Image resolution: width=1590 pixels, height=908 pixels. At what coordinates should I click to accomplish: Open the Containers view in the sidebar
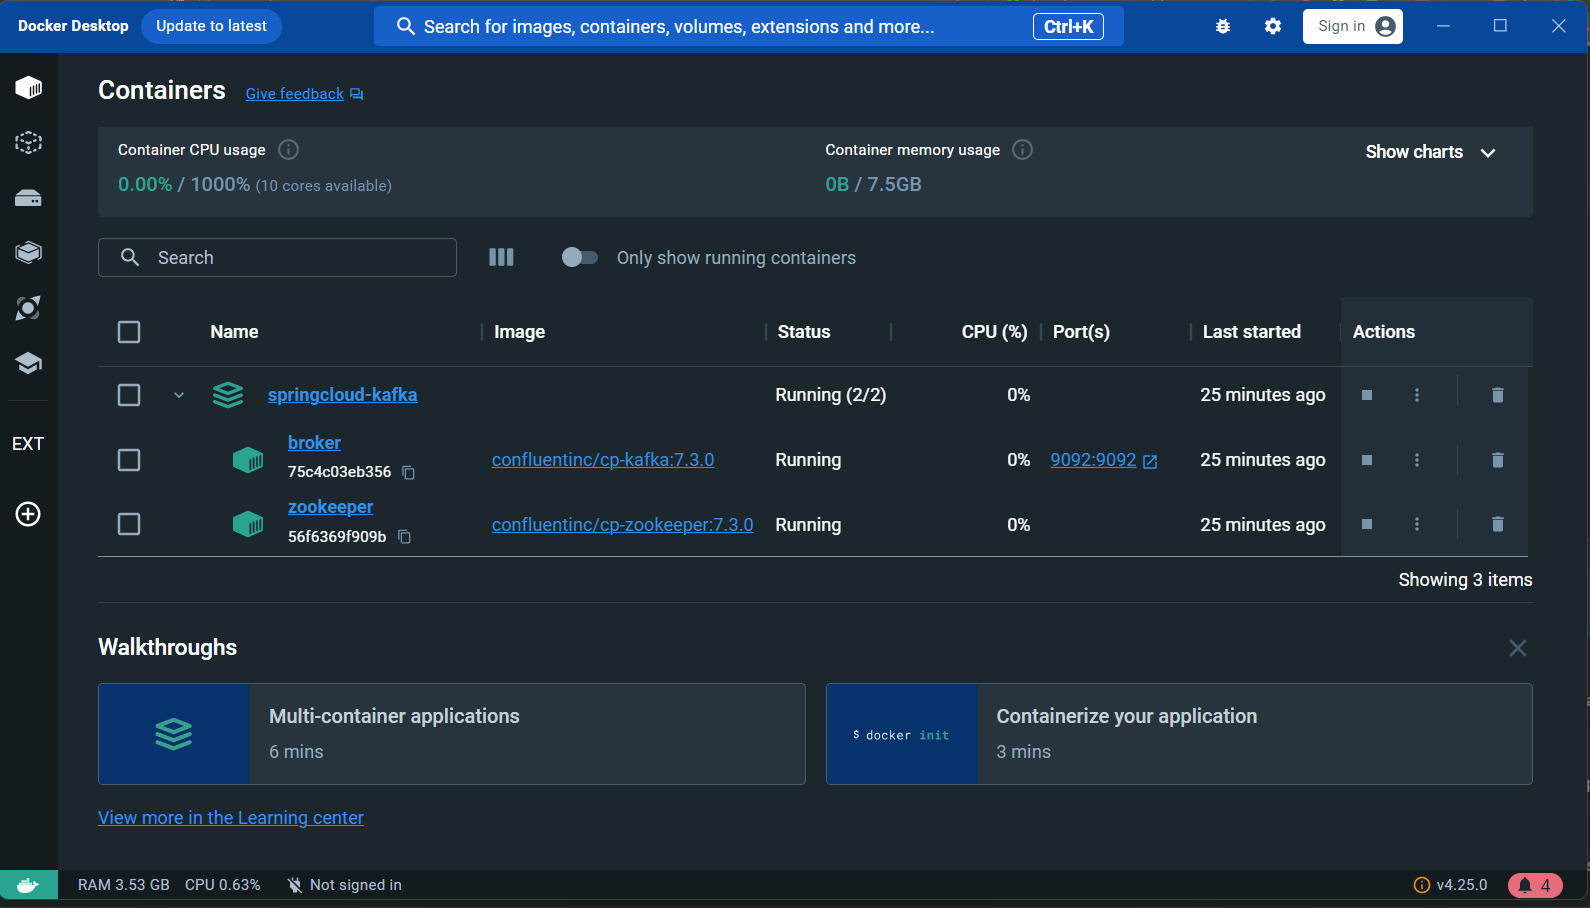[x=28, y=88]
